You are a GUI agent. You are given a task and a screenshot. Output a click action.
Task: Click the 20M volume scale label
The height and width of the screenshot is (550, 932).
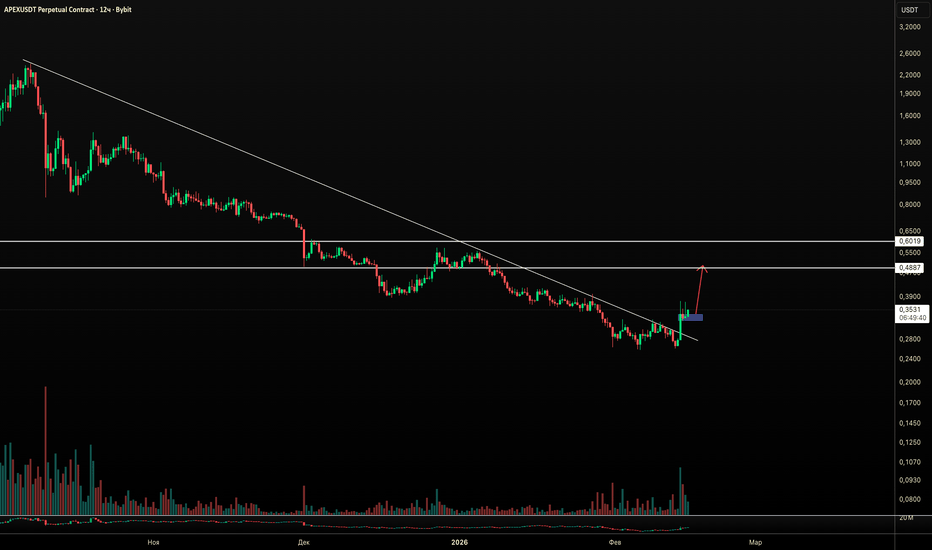coord(906,518)
